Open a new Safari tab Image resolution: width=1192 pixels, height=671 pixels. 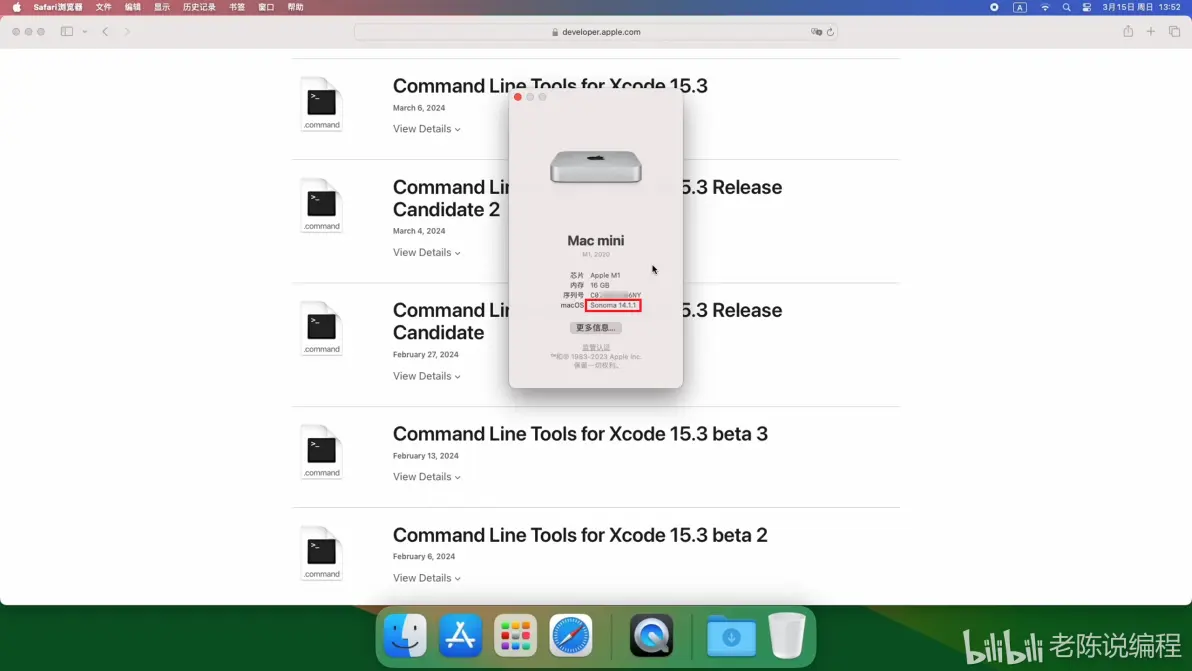(1151, 32)
